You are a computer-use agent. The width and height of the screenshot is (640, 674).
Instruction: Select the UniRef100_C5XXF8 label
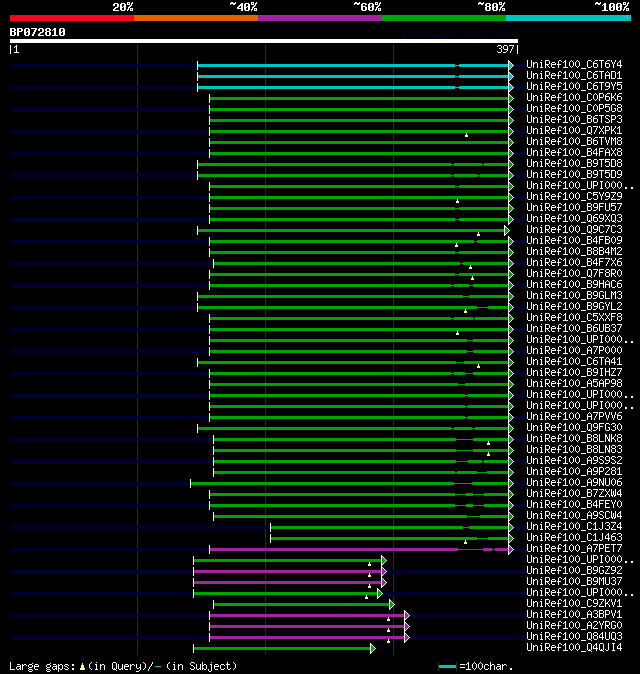[574, 318]
